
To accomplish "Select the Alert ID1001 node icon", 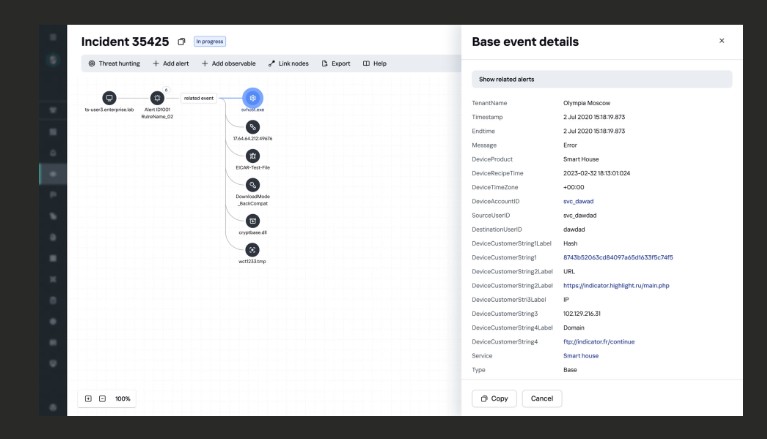I will click(x=156, y=98).
